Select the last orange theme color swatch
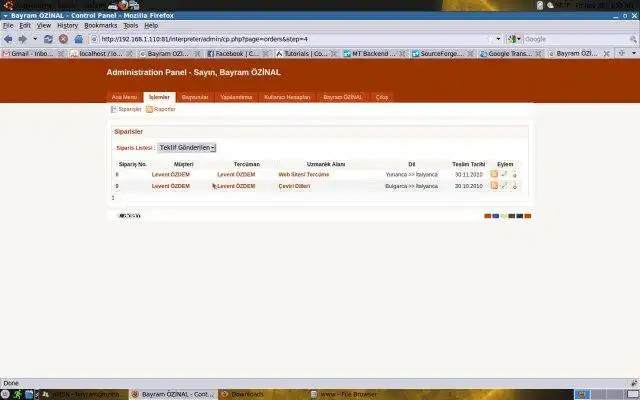This screenshot has width=640, height=400. 528,216
